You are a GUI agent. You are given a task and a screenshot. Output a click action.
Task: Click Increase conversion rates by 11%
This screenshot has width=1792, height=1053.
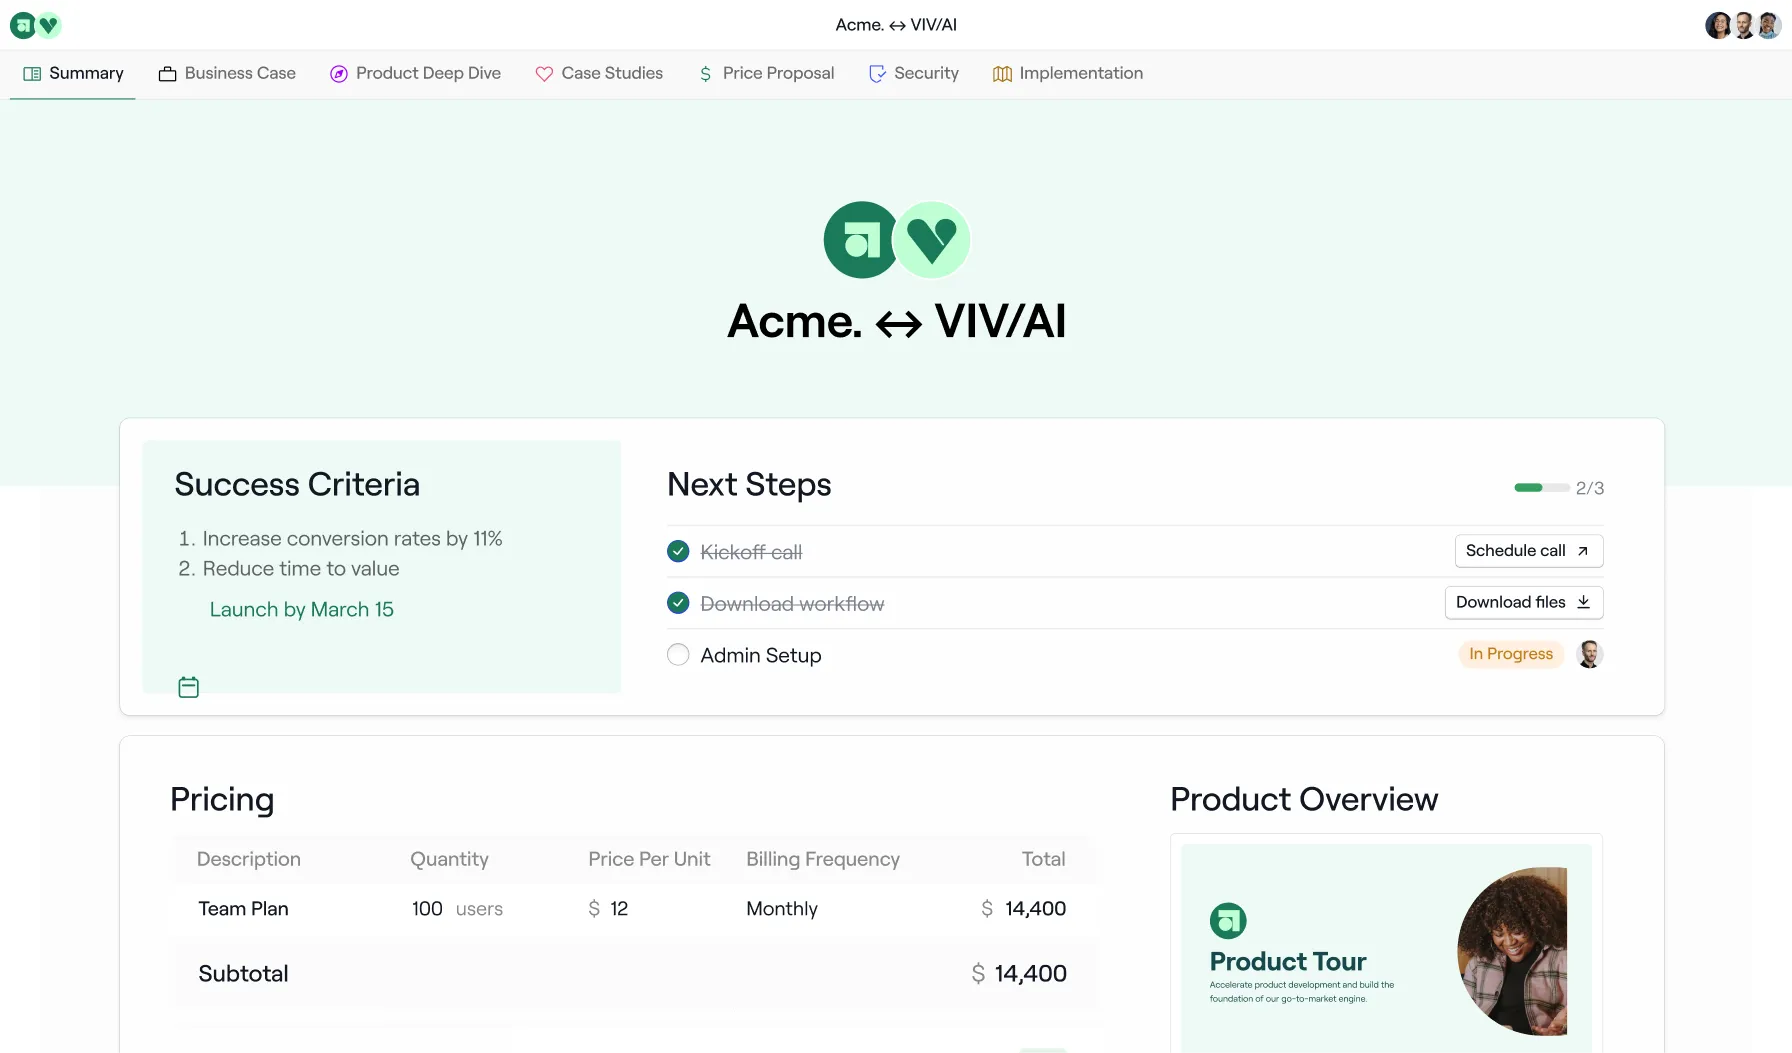[352, 539]
